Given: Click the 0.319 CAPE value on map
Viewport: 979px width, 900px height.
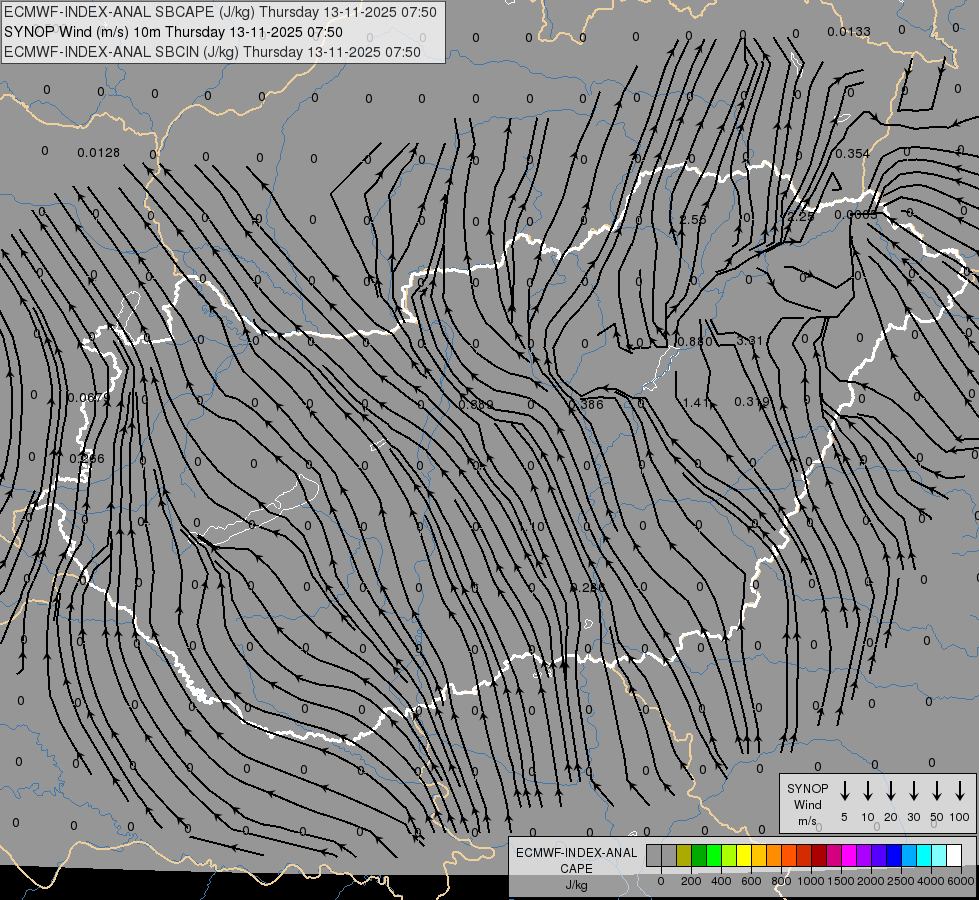Looking at the screenshot, I should (x=752, y=402).
